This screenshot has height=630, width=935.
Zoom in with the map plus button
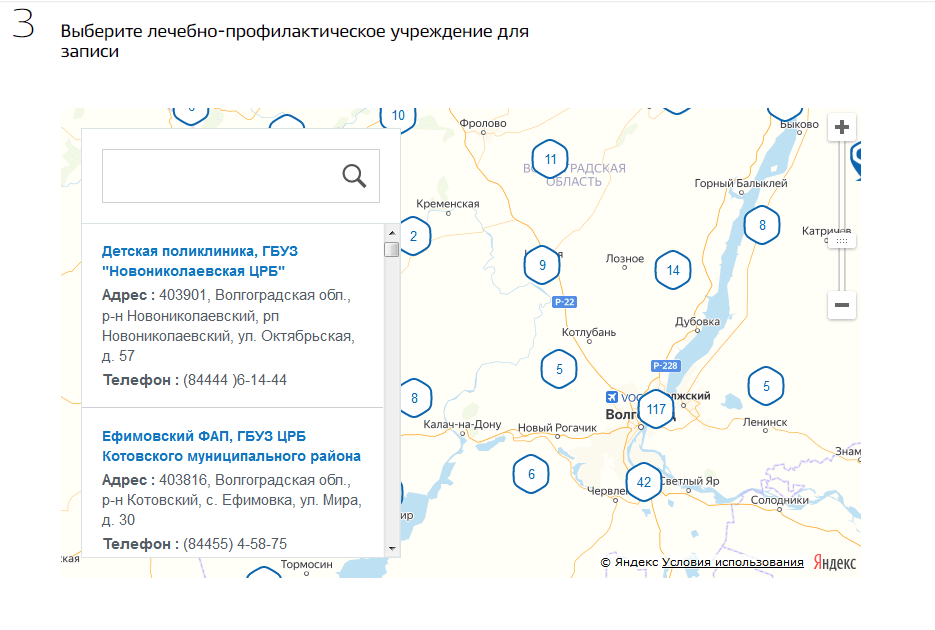coord(841,127)
